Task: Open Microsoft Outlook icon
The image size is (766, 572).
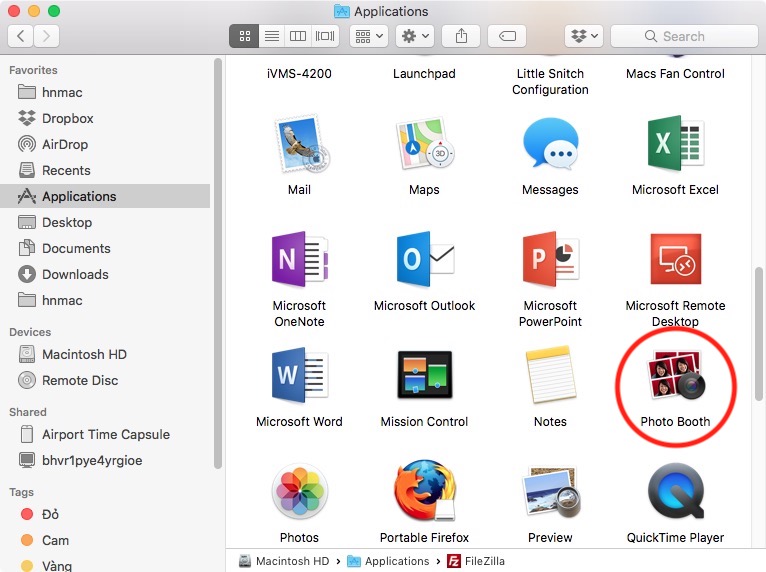Action: coord(425,259)
